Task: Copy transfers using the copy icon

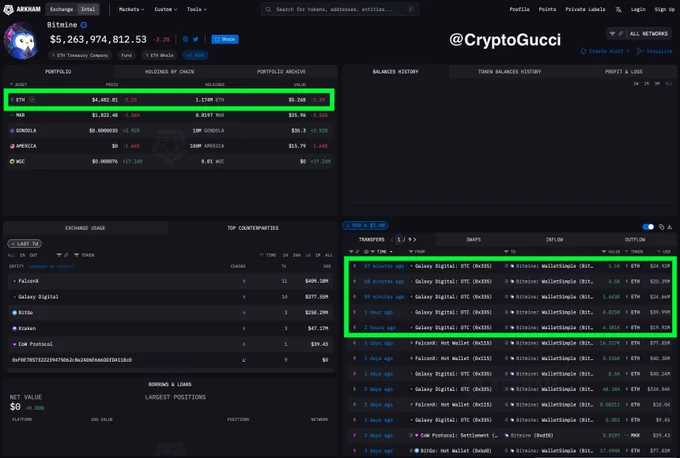Action: [x=661, y=227]
